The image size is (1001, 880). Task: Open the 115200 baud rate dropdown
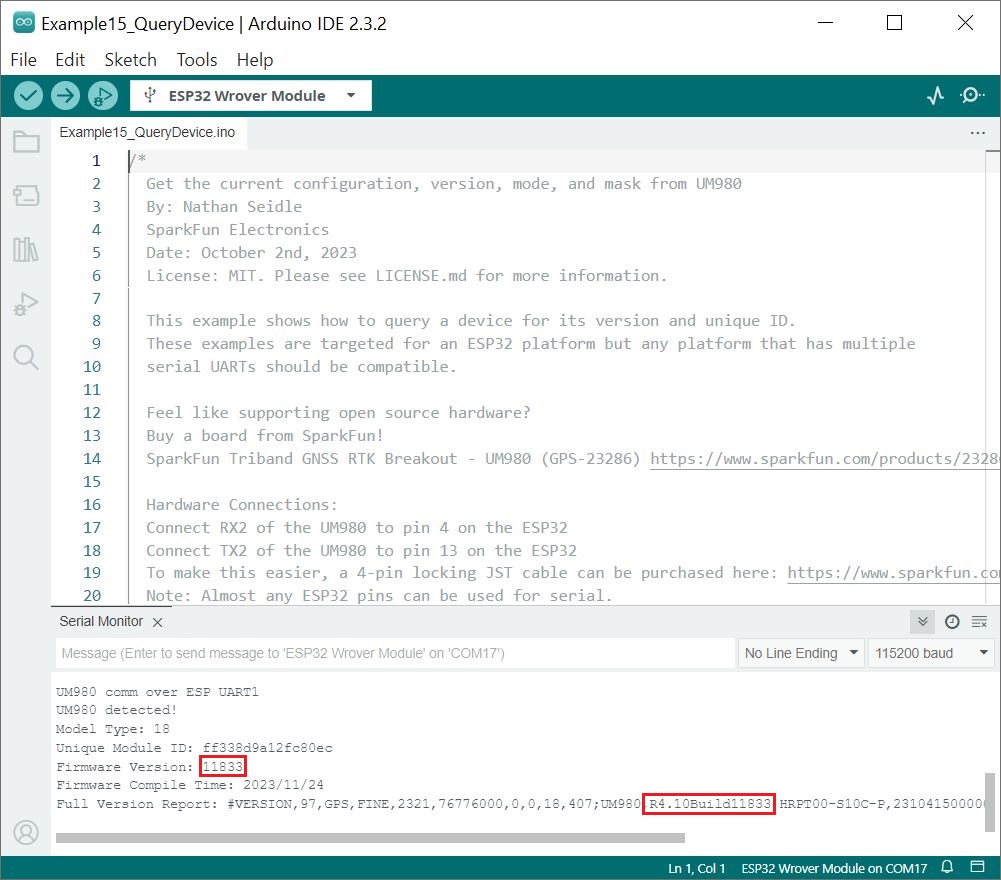(x=931, y=653)
